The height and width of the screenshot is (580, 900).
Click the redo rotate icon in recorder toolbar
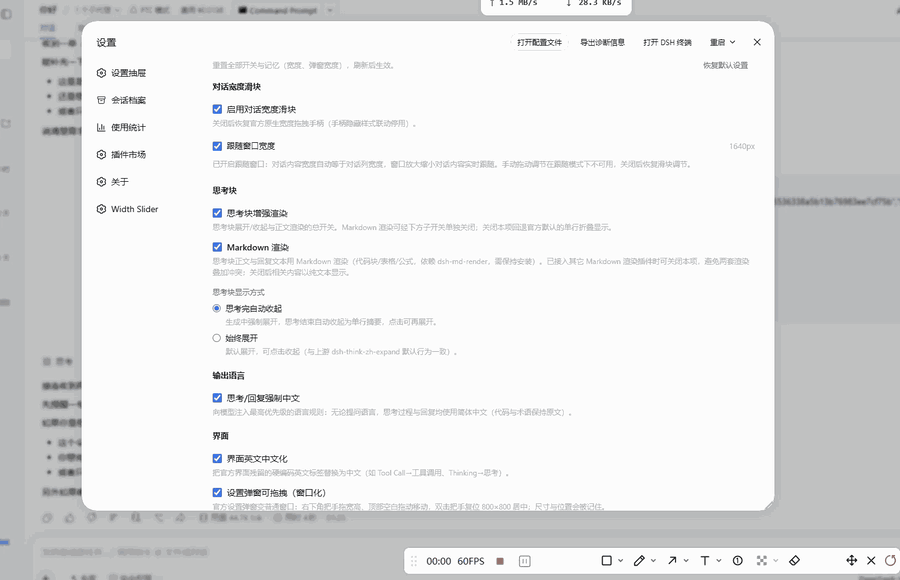(890, 560)
